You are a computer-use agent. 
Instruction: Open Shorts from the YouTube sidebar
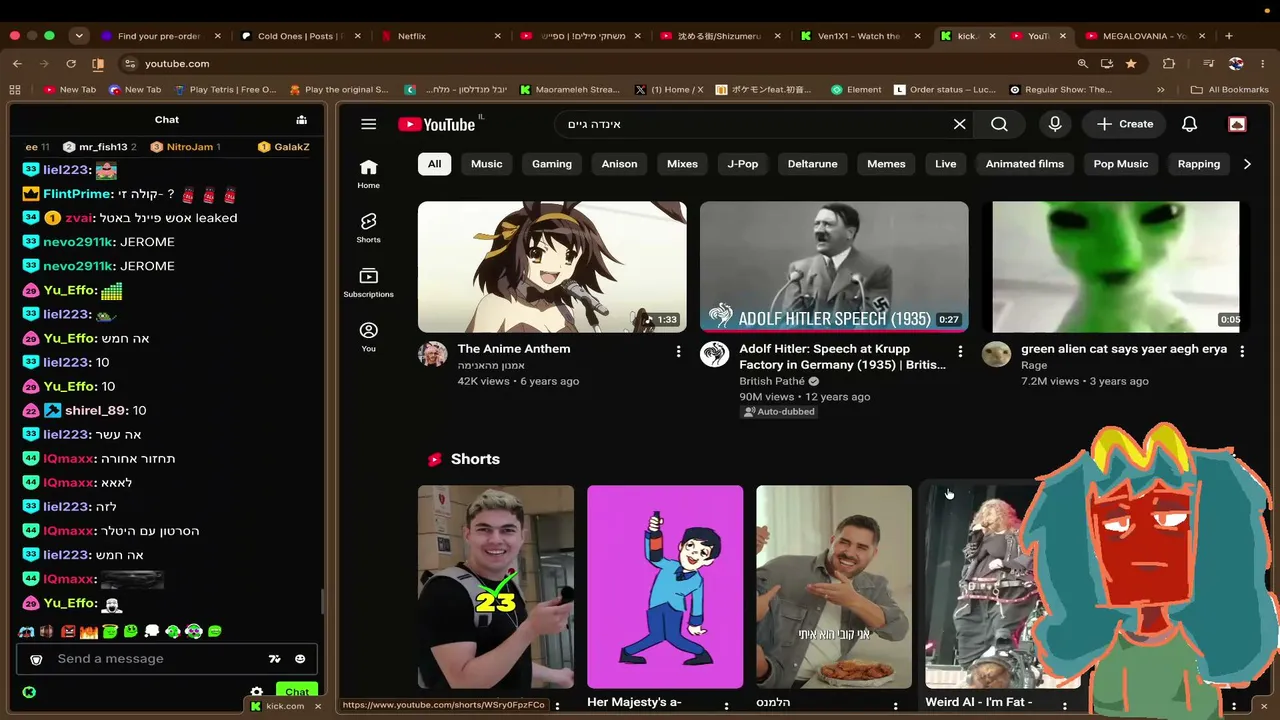pyautogui.click(x=368, y=228)
